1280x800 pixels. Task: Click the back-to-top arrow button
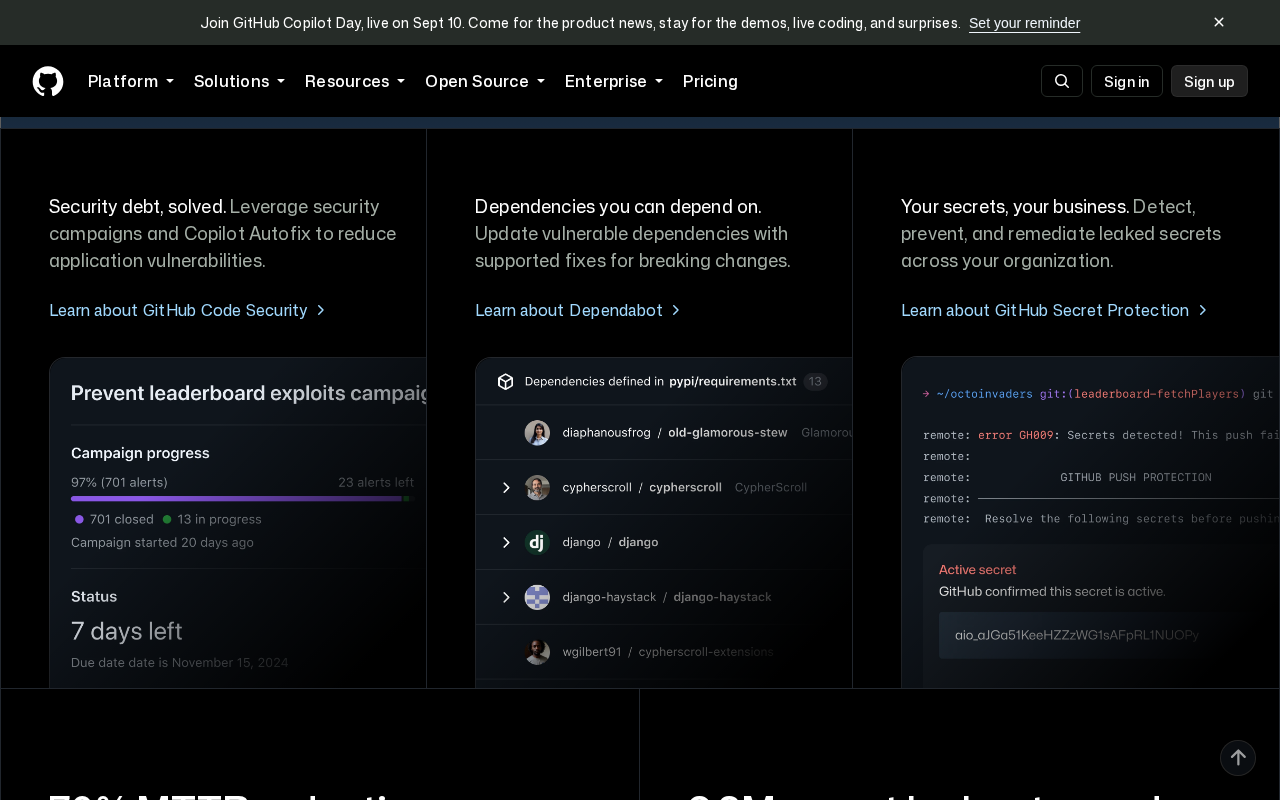(x=1238, y=758)
